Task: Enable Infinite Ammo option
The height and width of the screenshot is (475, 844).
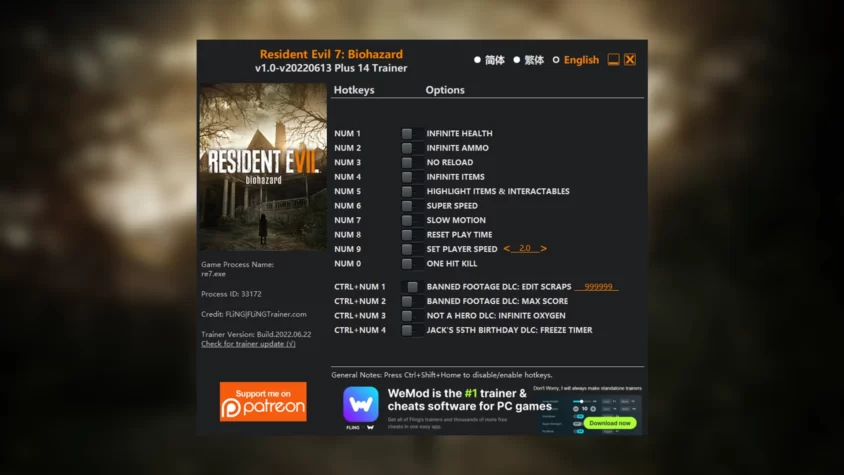Action: tap(407, 148)
